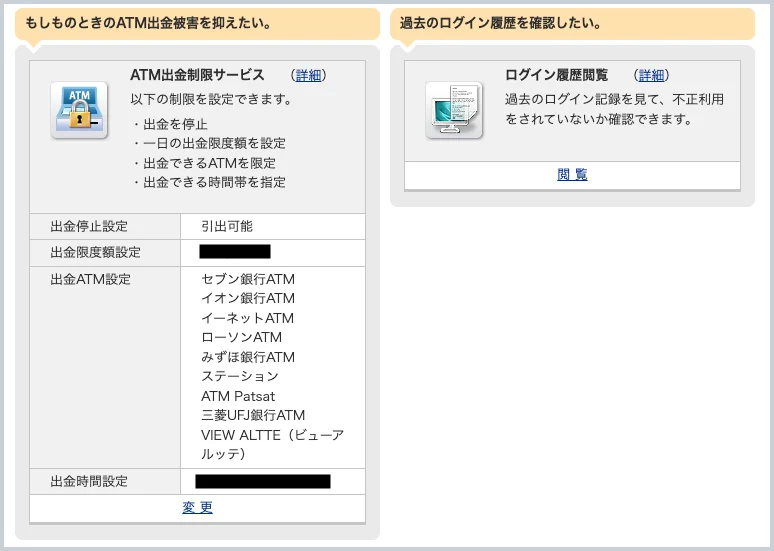Select the ATM出金制限サービス heading
The height and width of the screenshot is (551, 774).
pos(197,75)
